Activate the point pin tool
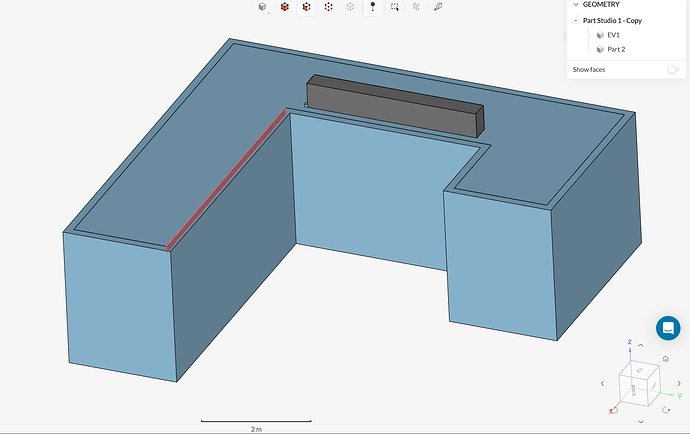690x434 pixels. 373,7
